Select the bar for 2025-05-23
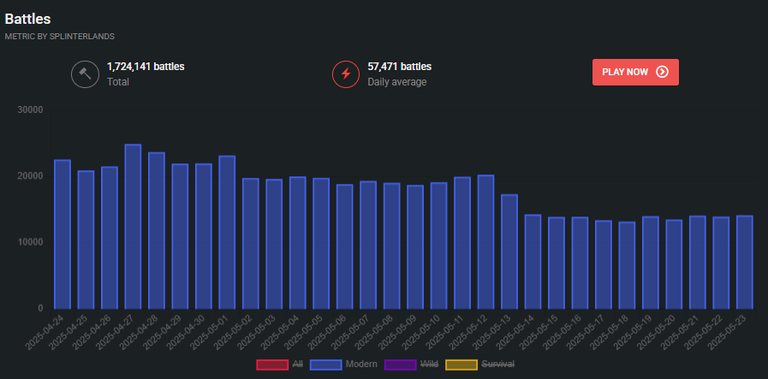Image resolution: width=768 pixels, height=379 pixels. click(744, 262)
